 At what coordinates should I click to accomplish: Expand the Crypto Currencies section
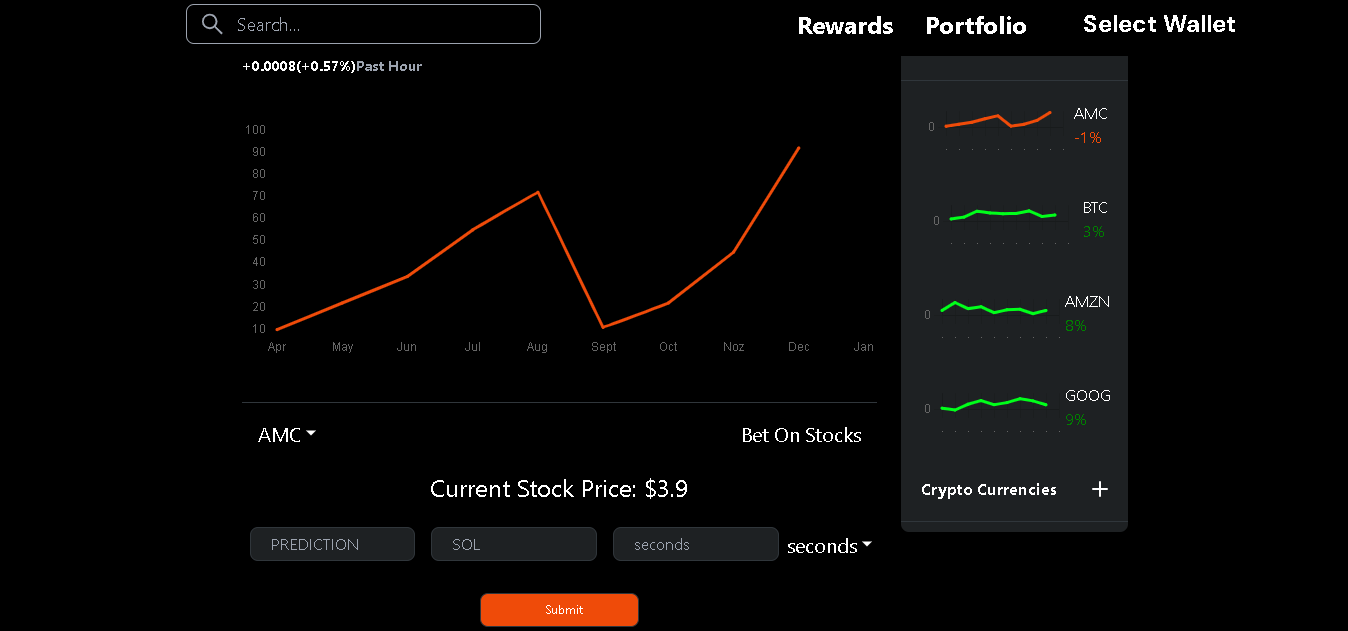[989, 490]
